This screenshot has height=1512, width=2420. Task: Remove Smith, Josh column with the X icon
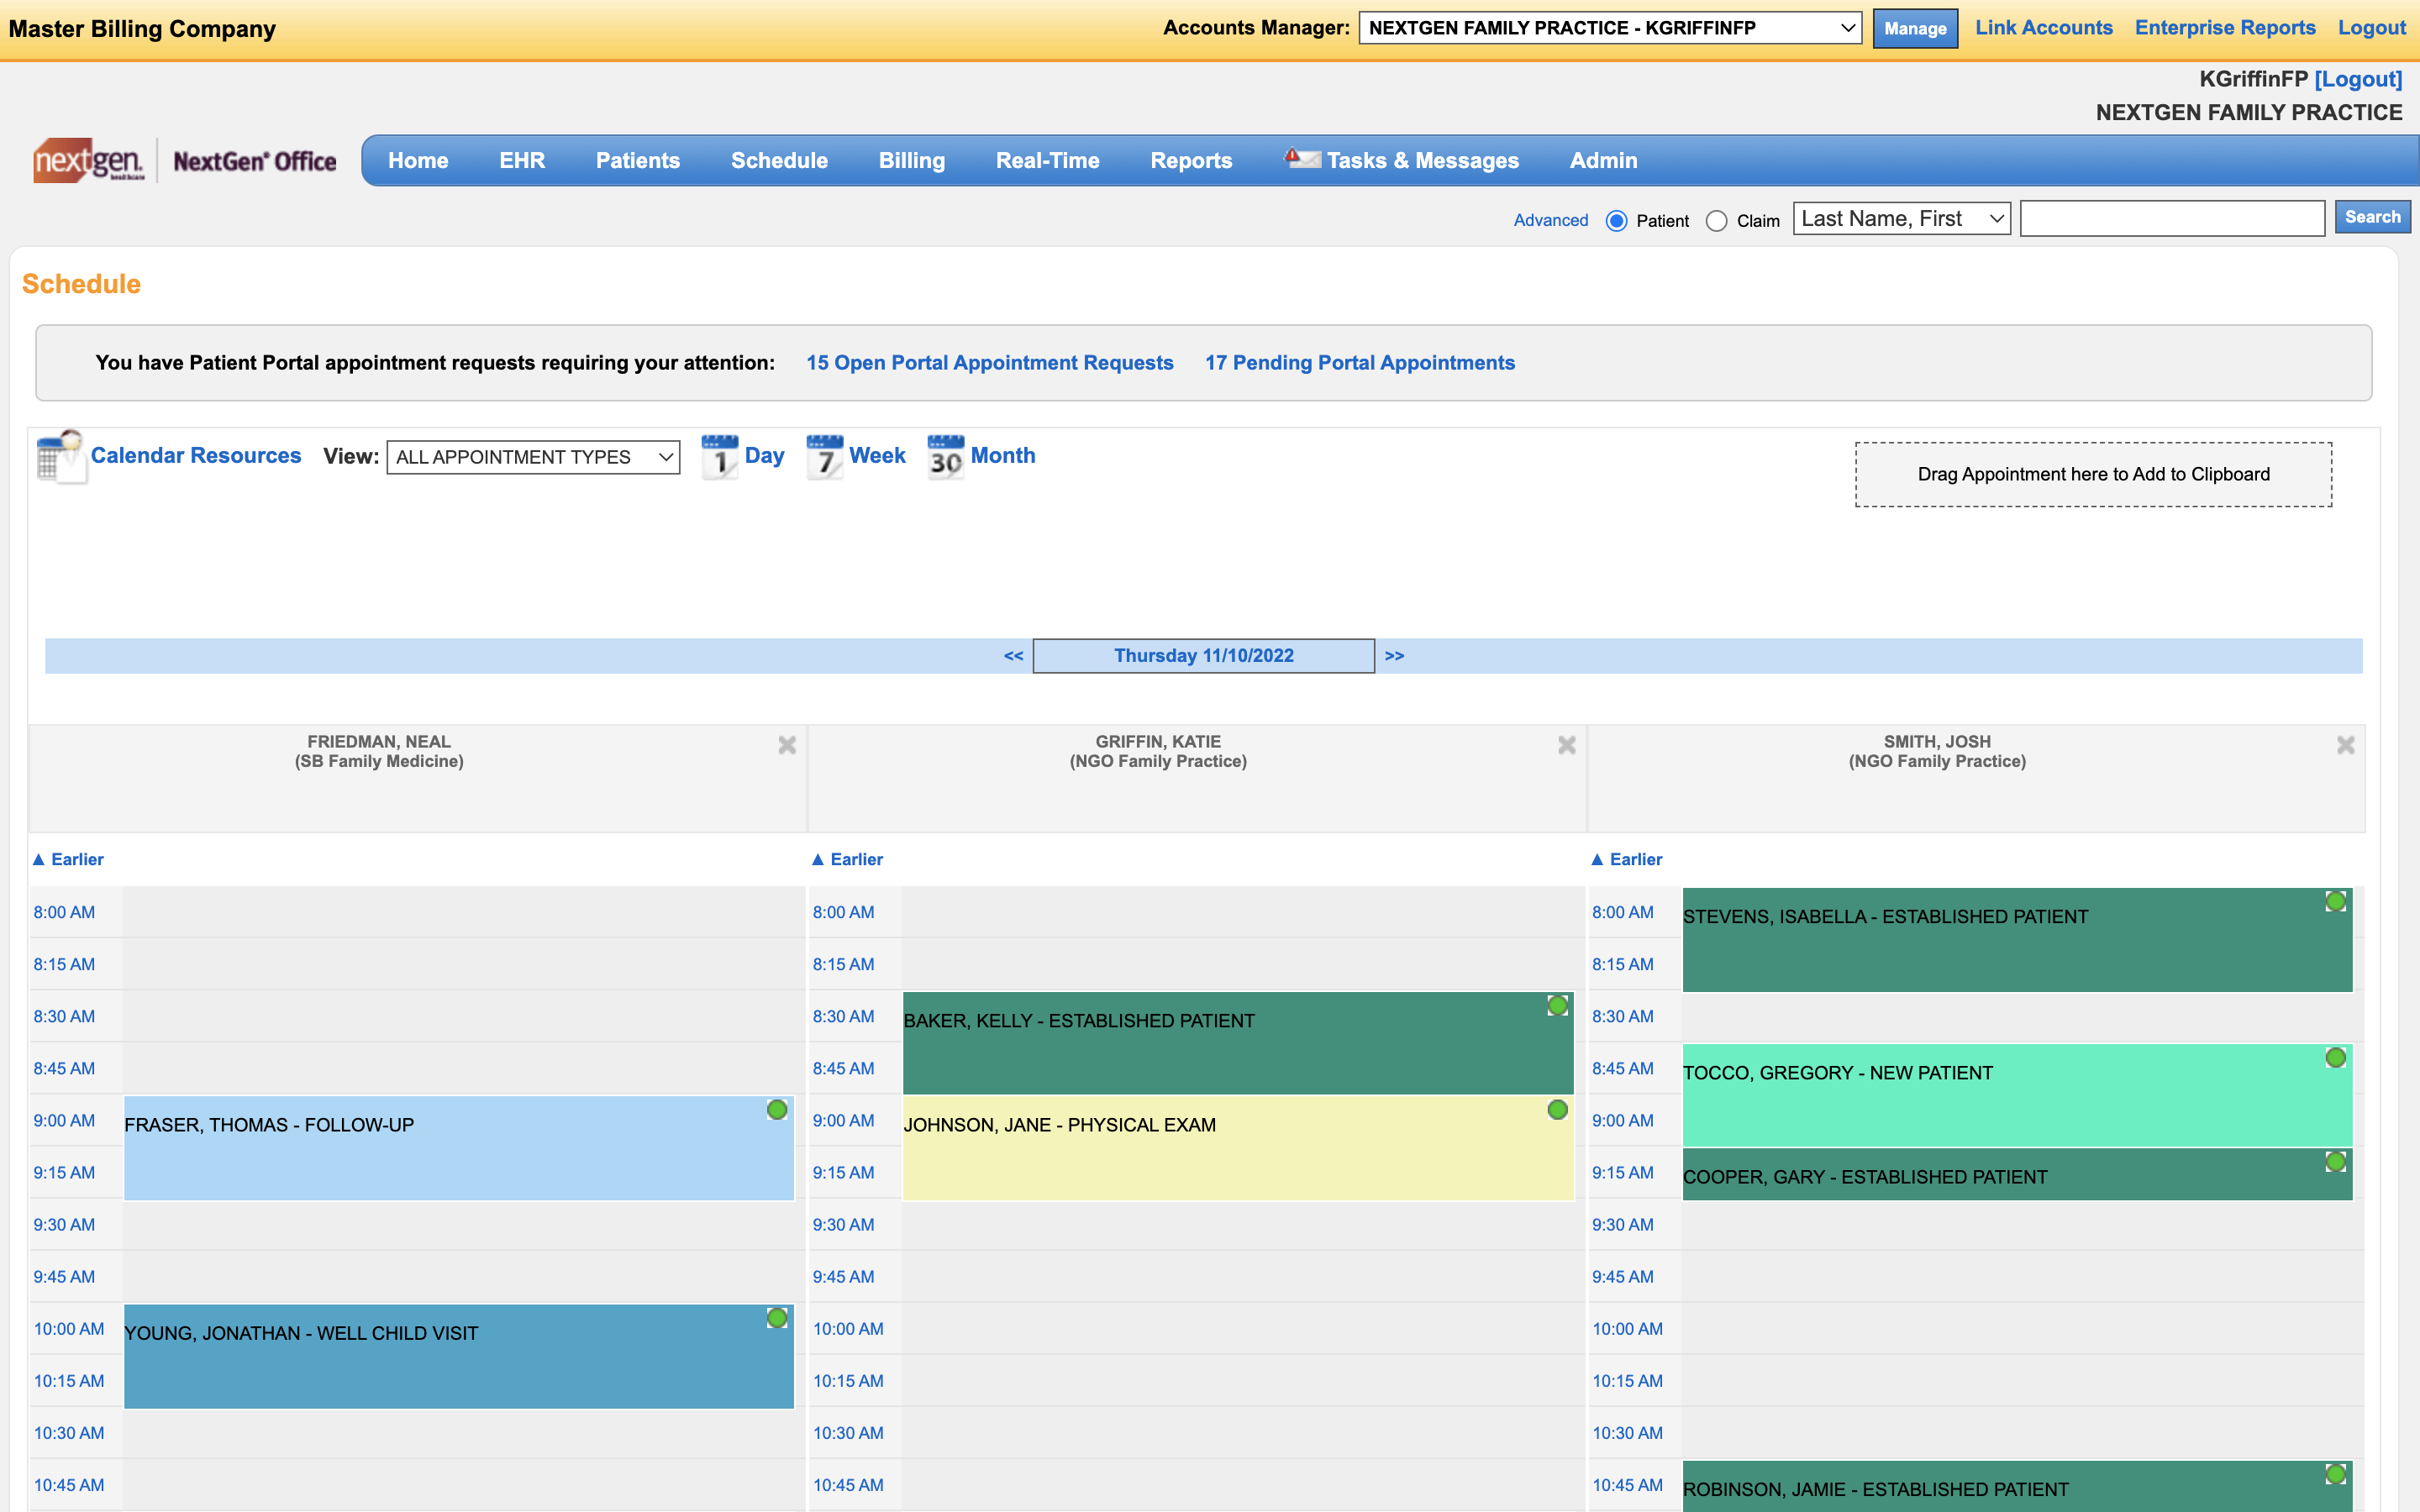[2346, 744]
